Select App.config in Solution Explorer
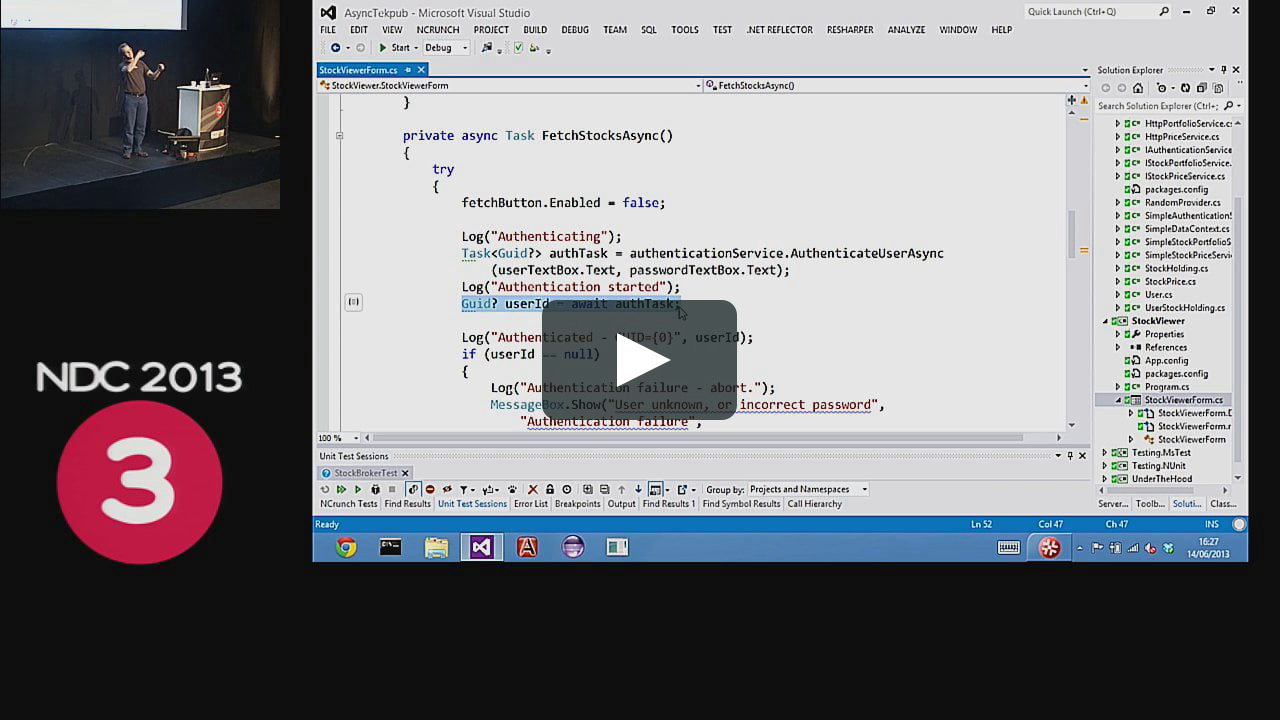Viewport: 1280px width, 720px height. coord(1166,361)
